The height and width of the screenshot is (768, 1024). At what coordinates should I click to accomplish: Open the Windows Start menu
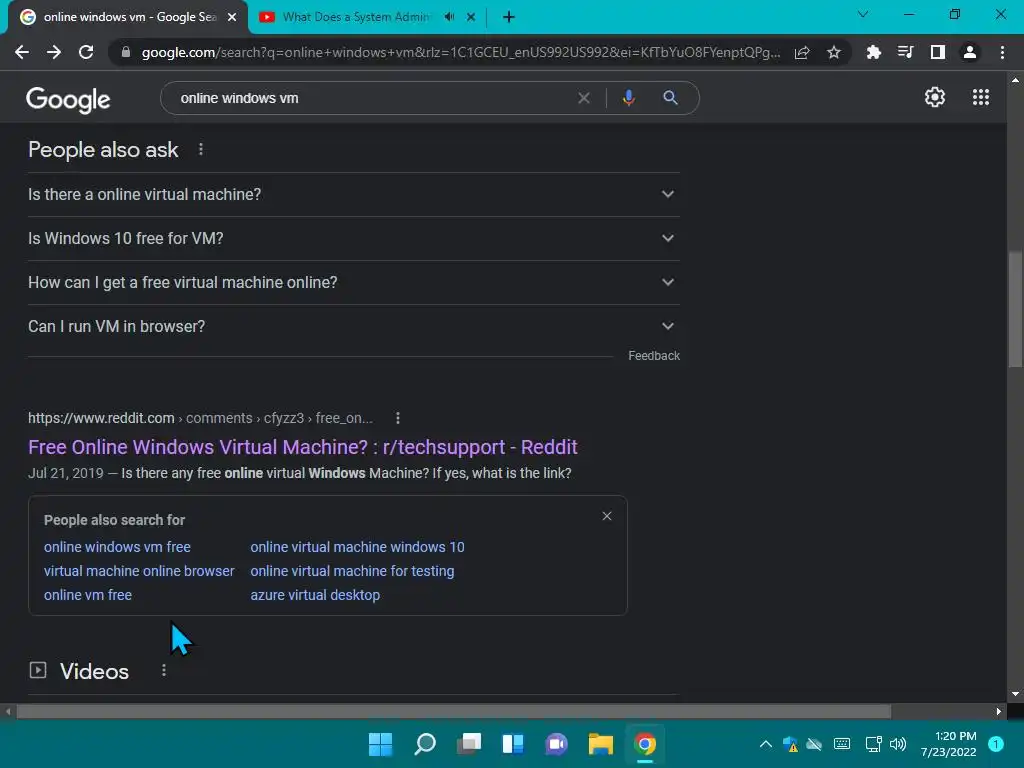[380, 744]
